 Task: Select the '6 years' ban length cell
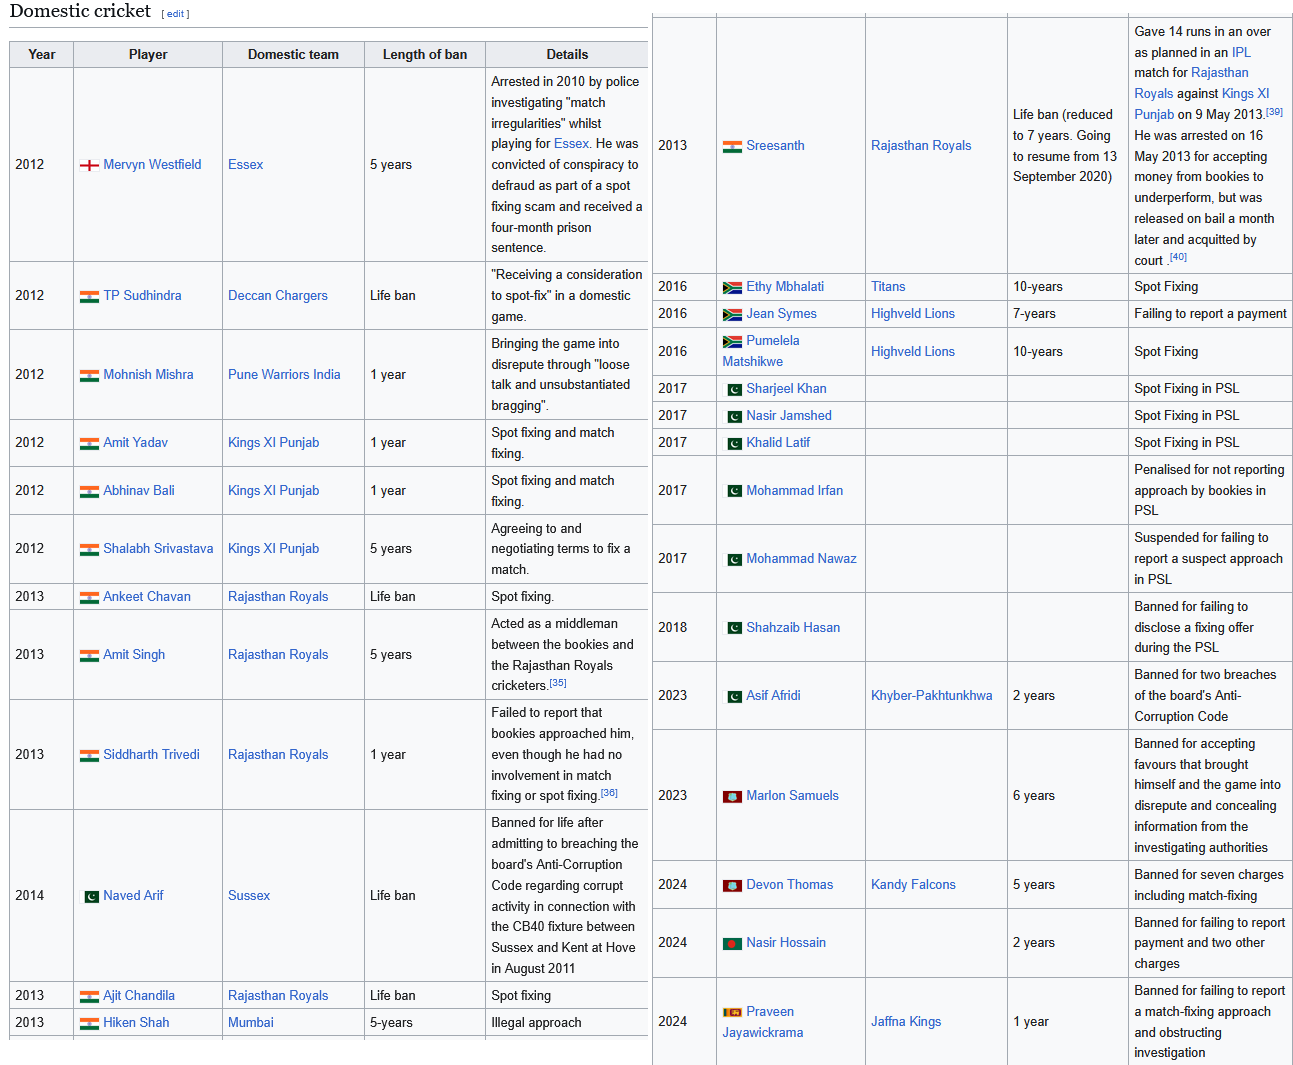(x=1068, y=796)
